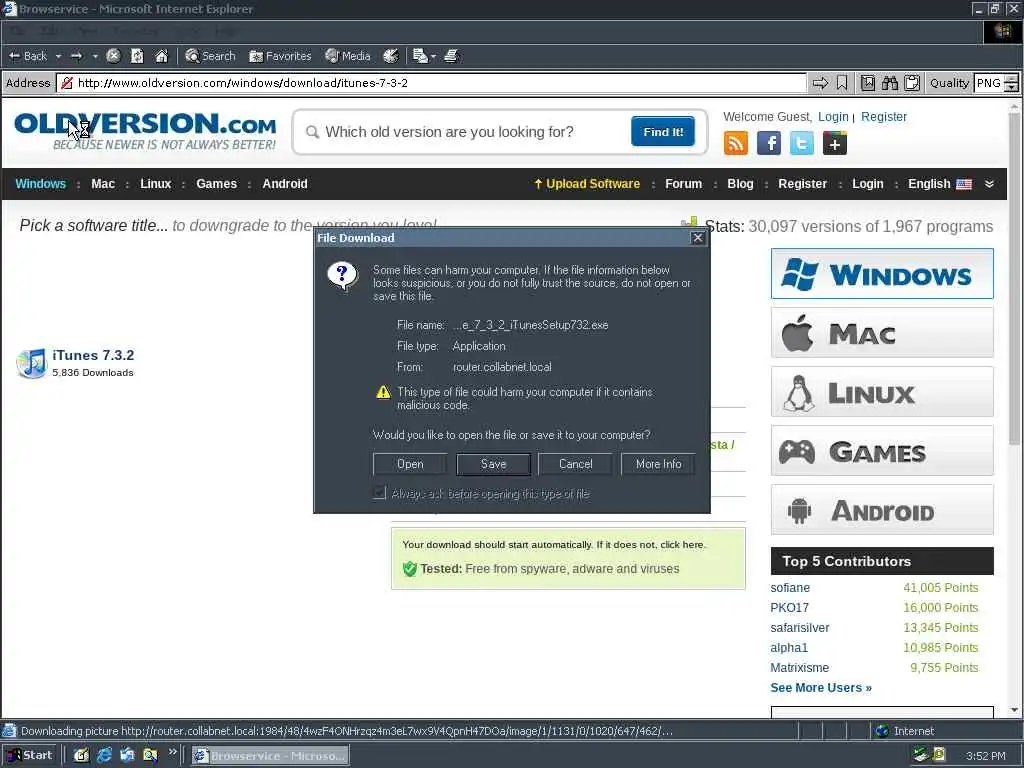Select Mac in the black nav bar
1024x768 pixels.
point(103,184)
